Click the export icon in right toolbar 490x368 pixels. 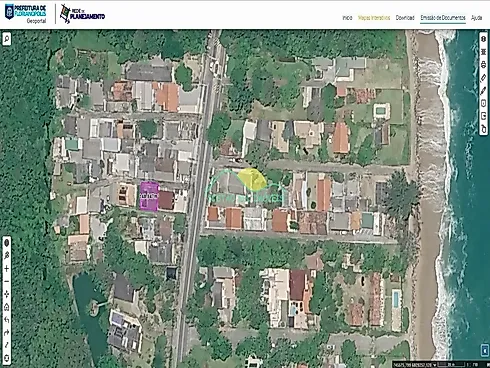(483, 116)
